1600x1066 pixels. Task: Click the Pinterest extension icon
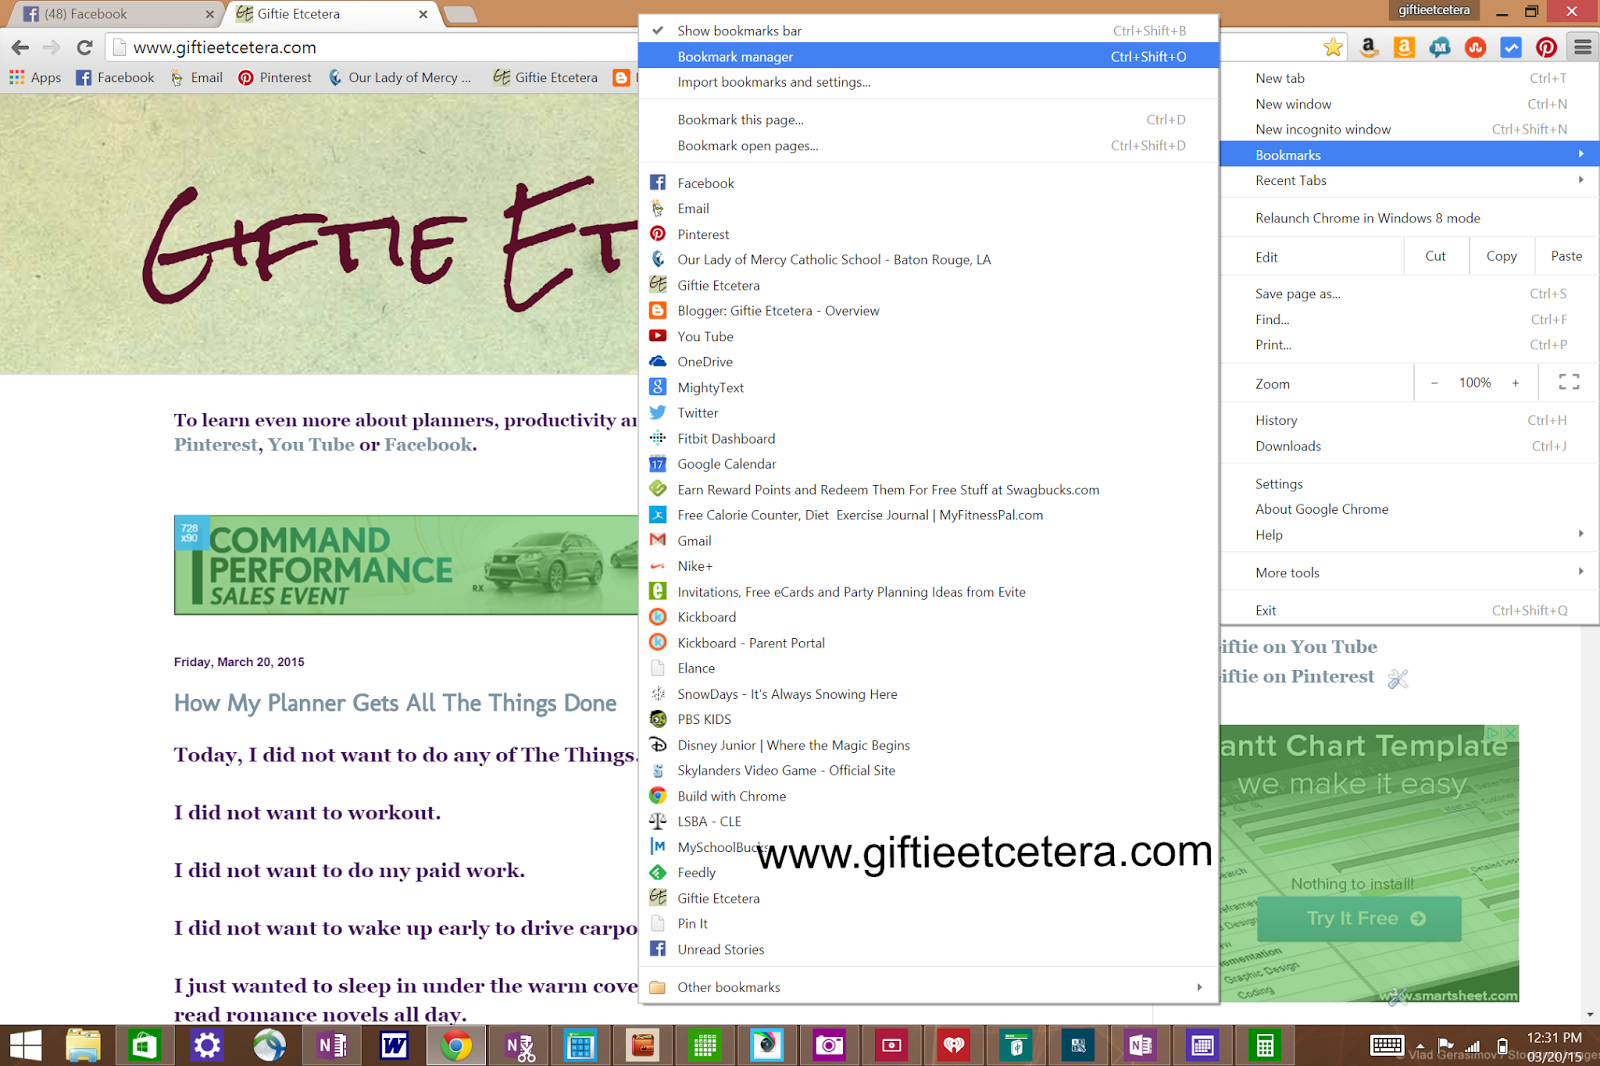coord(1546,47)
